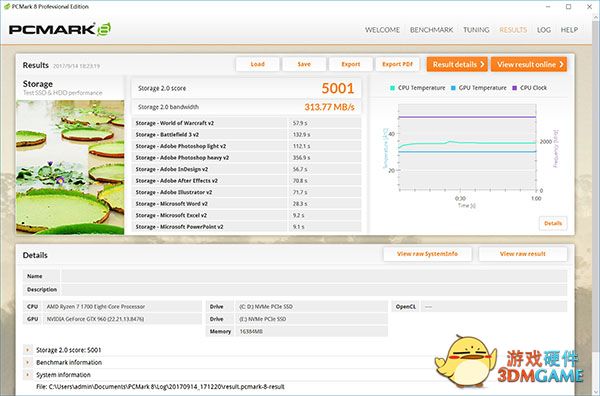The width and height of the screenshot is (600, 396).
Task: Switch to the BENCHMARK tab
Action: point(431,30)
